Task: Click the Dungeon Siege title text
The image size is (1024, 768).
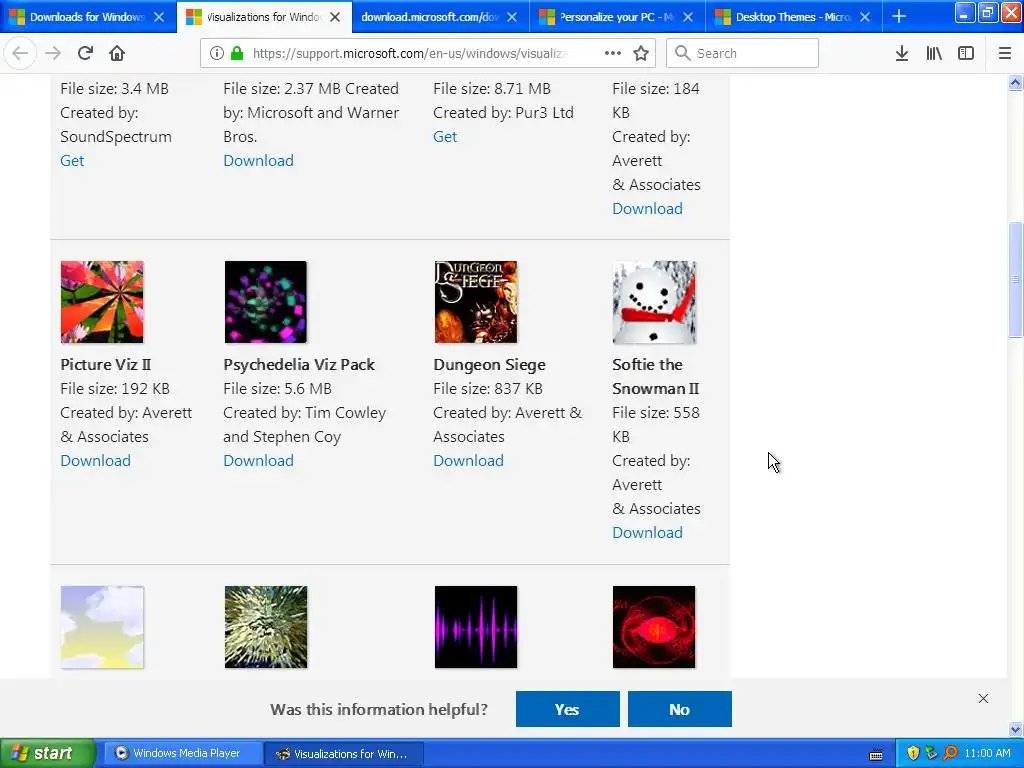Action: pos(489,364)
